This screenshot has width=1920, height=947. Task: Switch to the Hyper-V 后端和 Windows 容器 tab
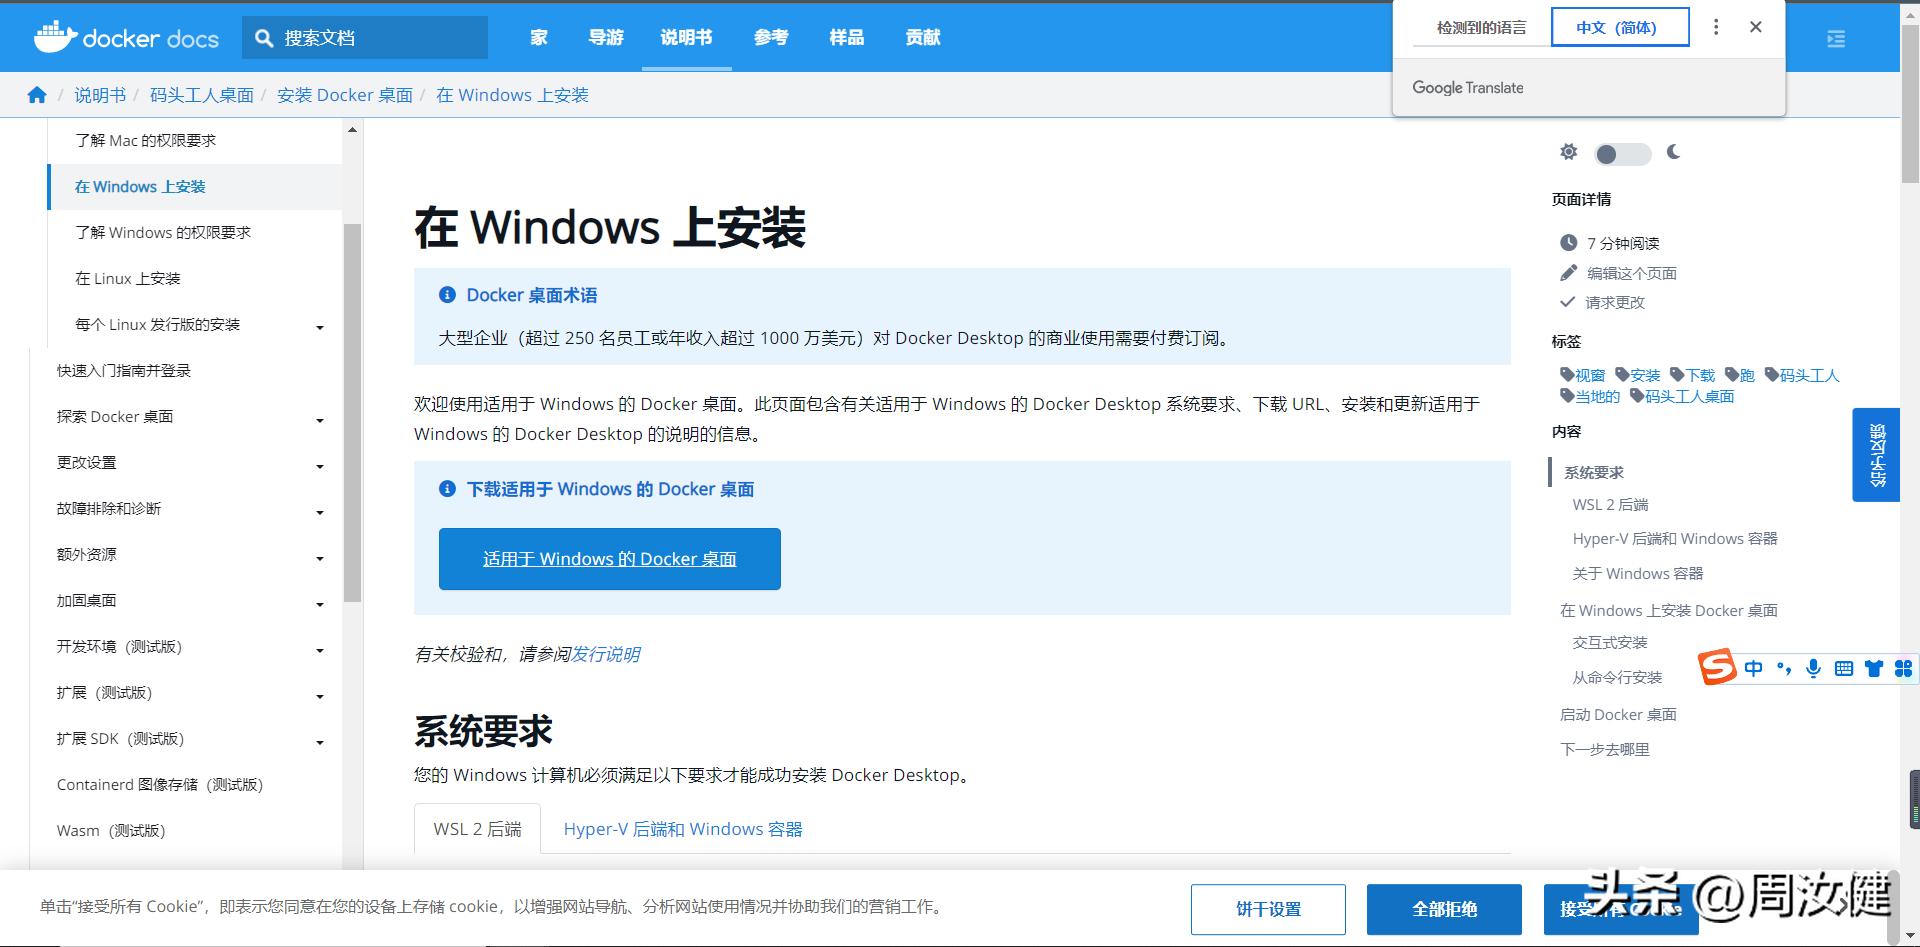(x=682, y=828)
